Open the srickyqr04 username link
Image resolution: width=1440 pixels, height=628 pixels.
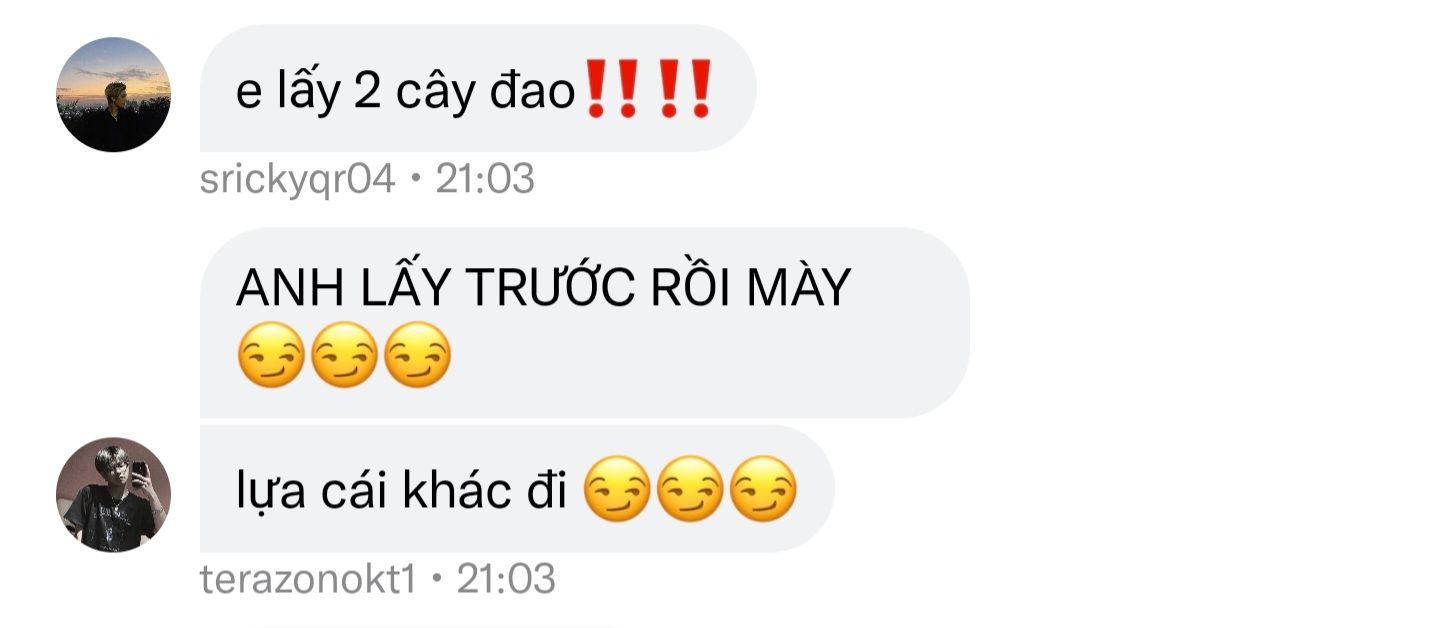tap(297, 180)
